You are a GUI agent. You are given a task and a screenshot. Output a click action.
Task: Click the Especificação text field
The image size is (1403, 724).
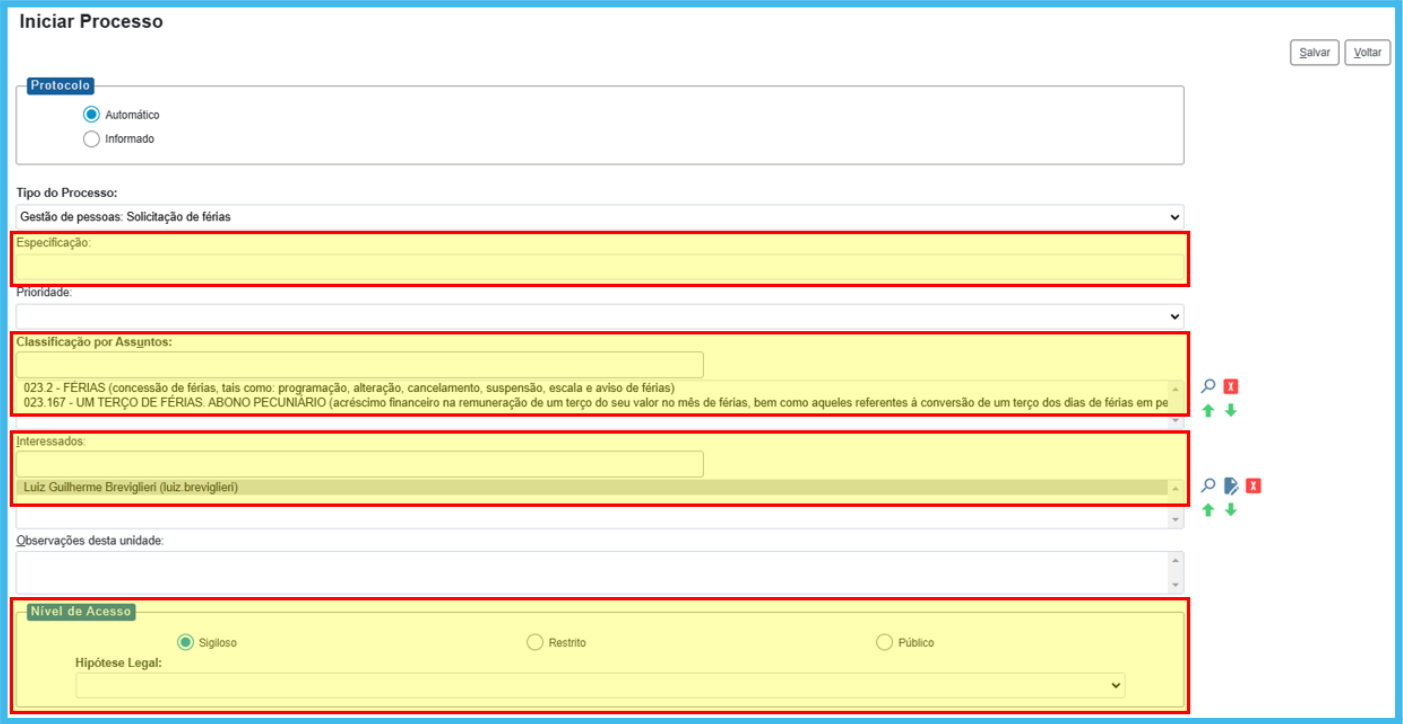click(599, 267)
